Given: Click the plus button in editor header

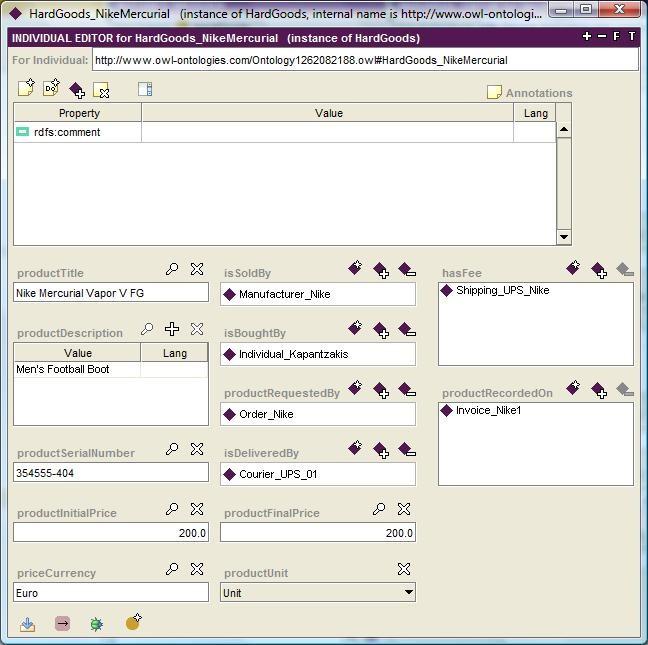Looking at the screenshot, I should 586,36.
